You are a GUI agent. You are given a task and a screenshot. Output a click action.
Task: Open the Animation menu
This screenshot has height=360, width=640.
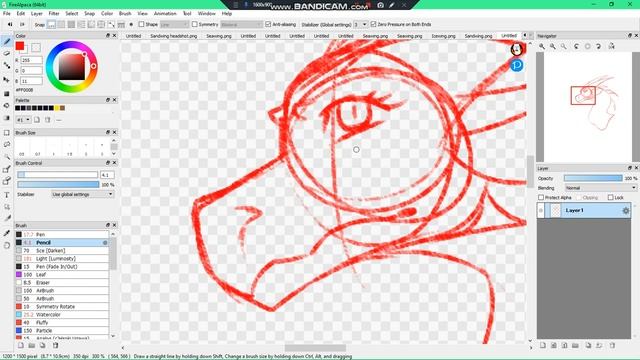[165, 13]
